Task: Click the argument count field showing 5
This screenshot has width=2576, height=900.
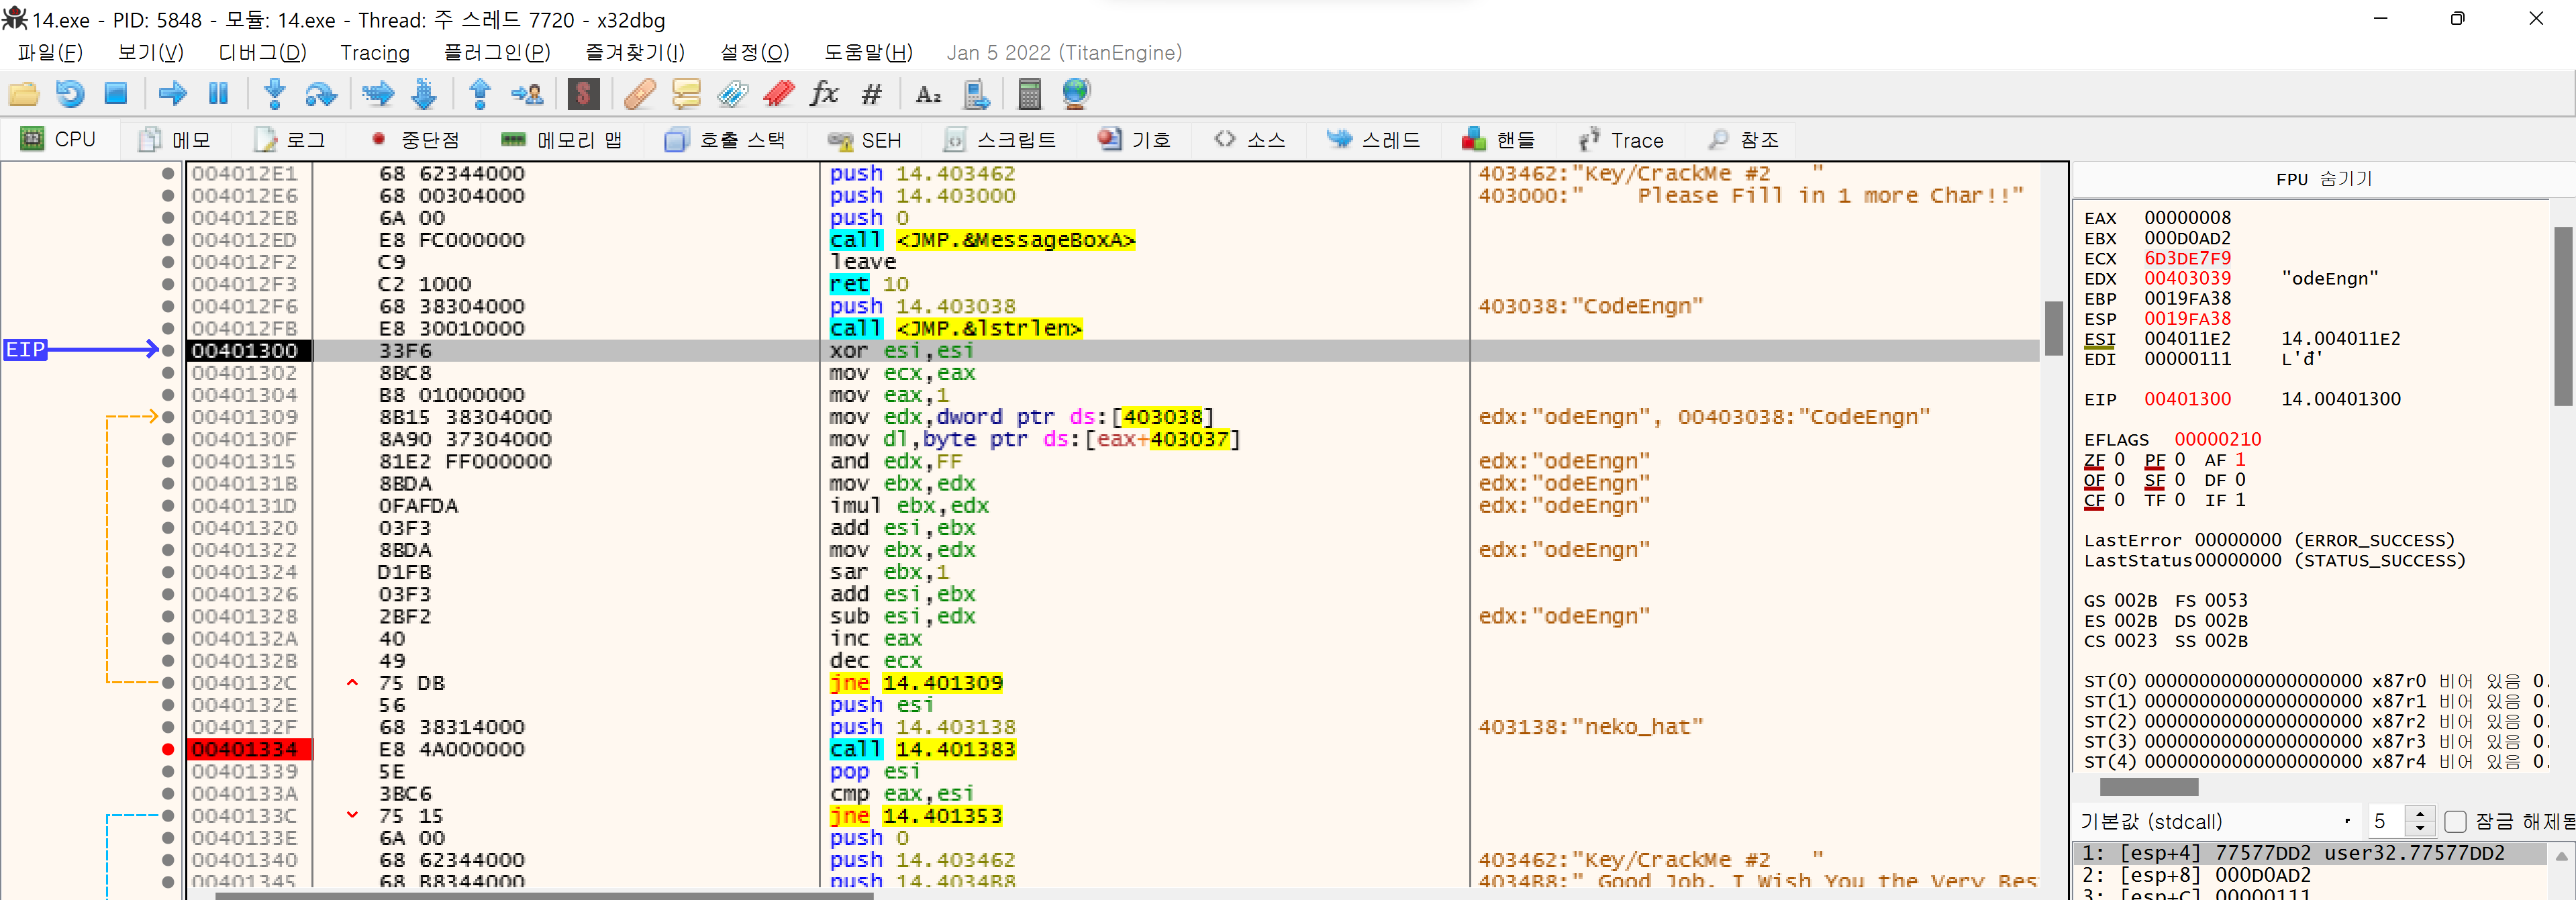Action: click(x=2385, y=821)
